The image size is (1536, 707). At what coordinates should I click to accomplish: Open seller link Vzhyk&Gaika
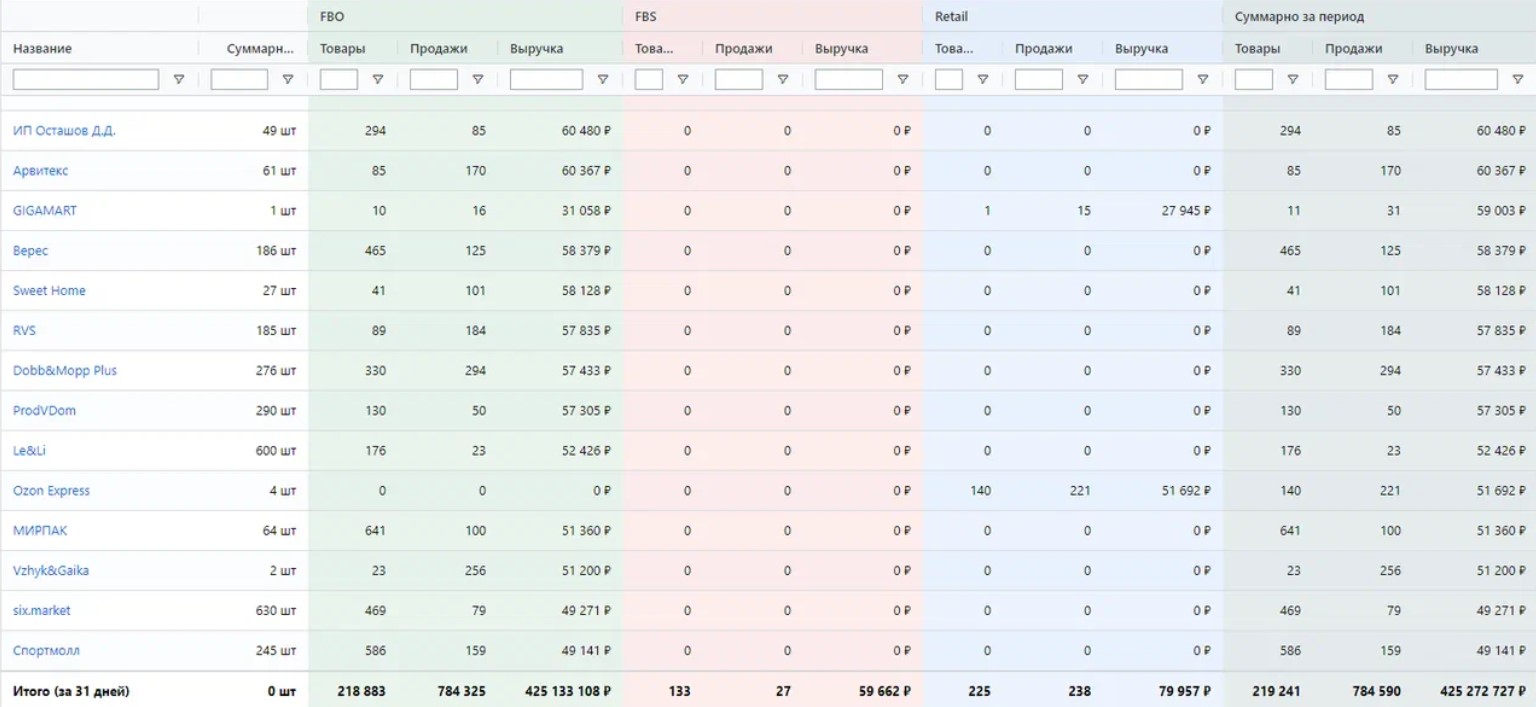(x=51, y=571)
